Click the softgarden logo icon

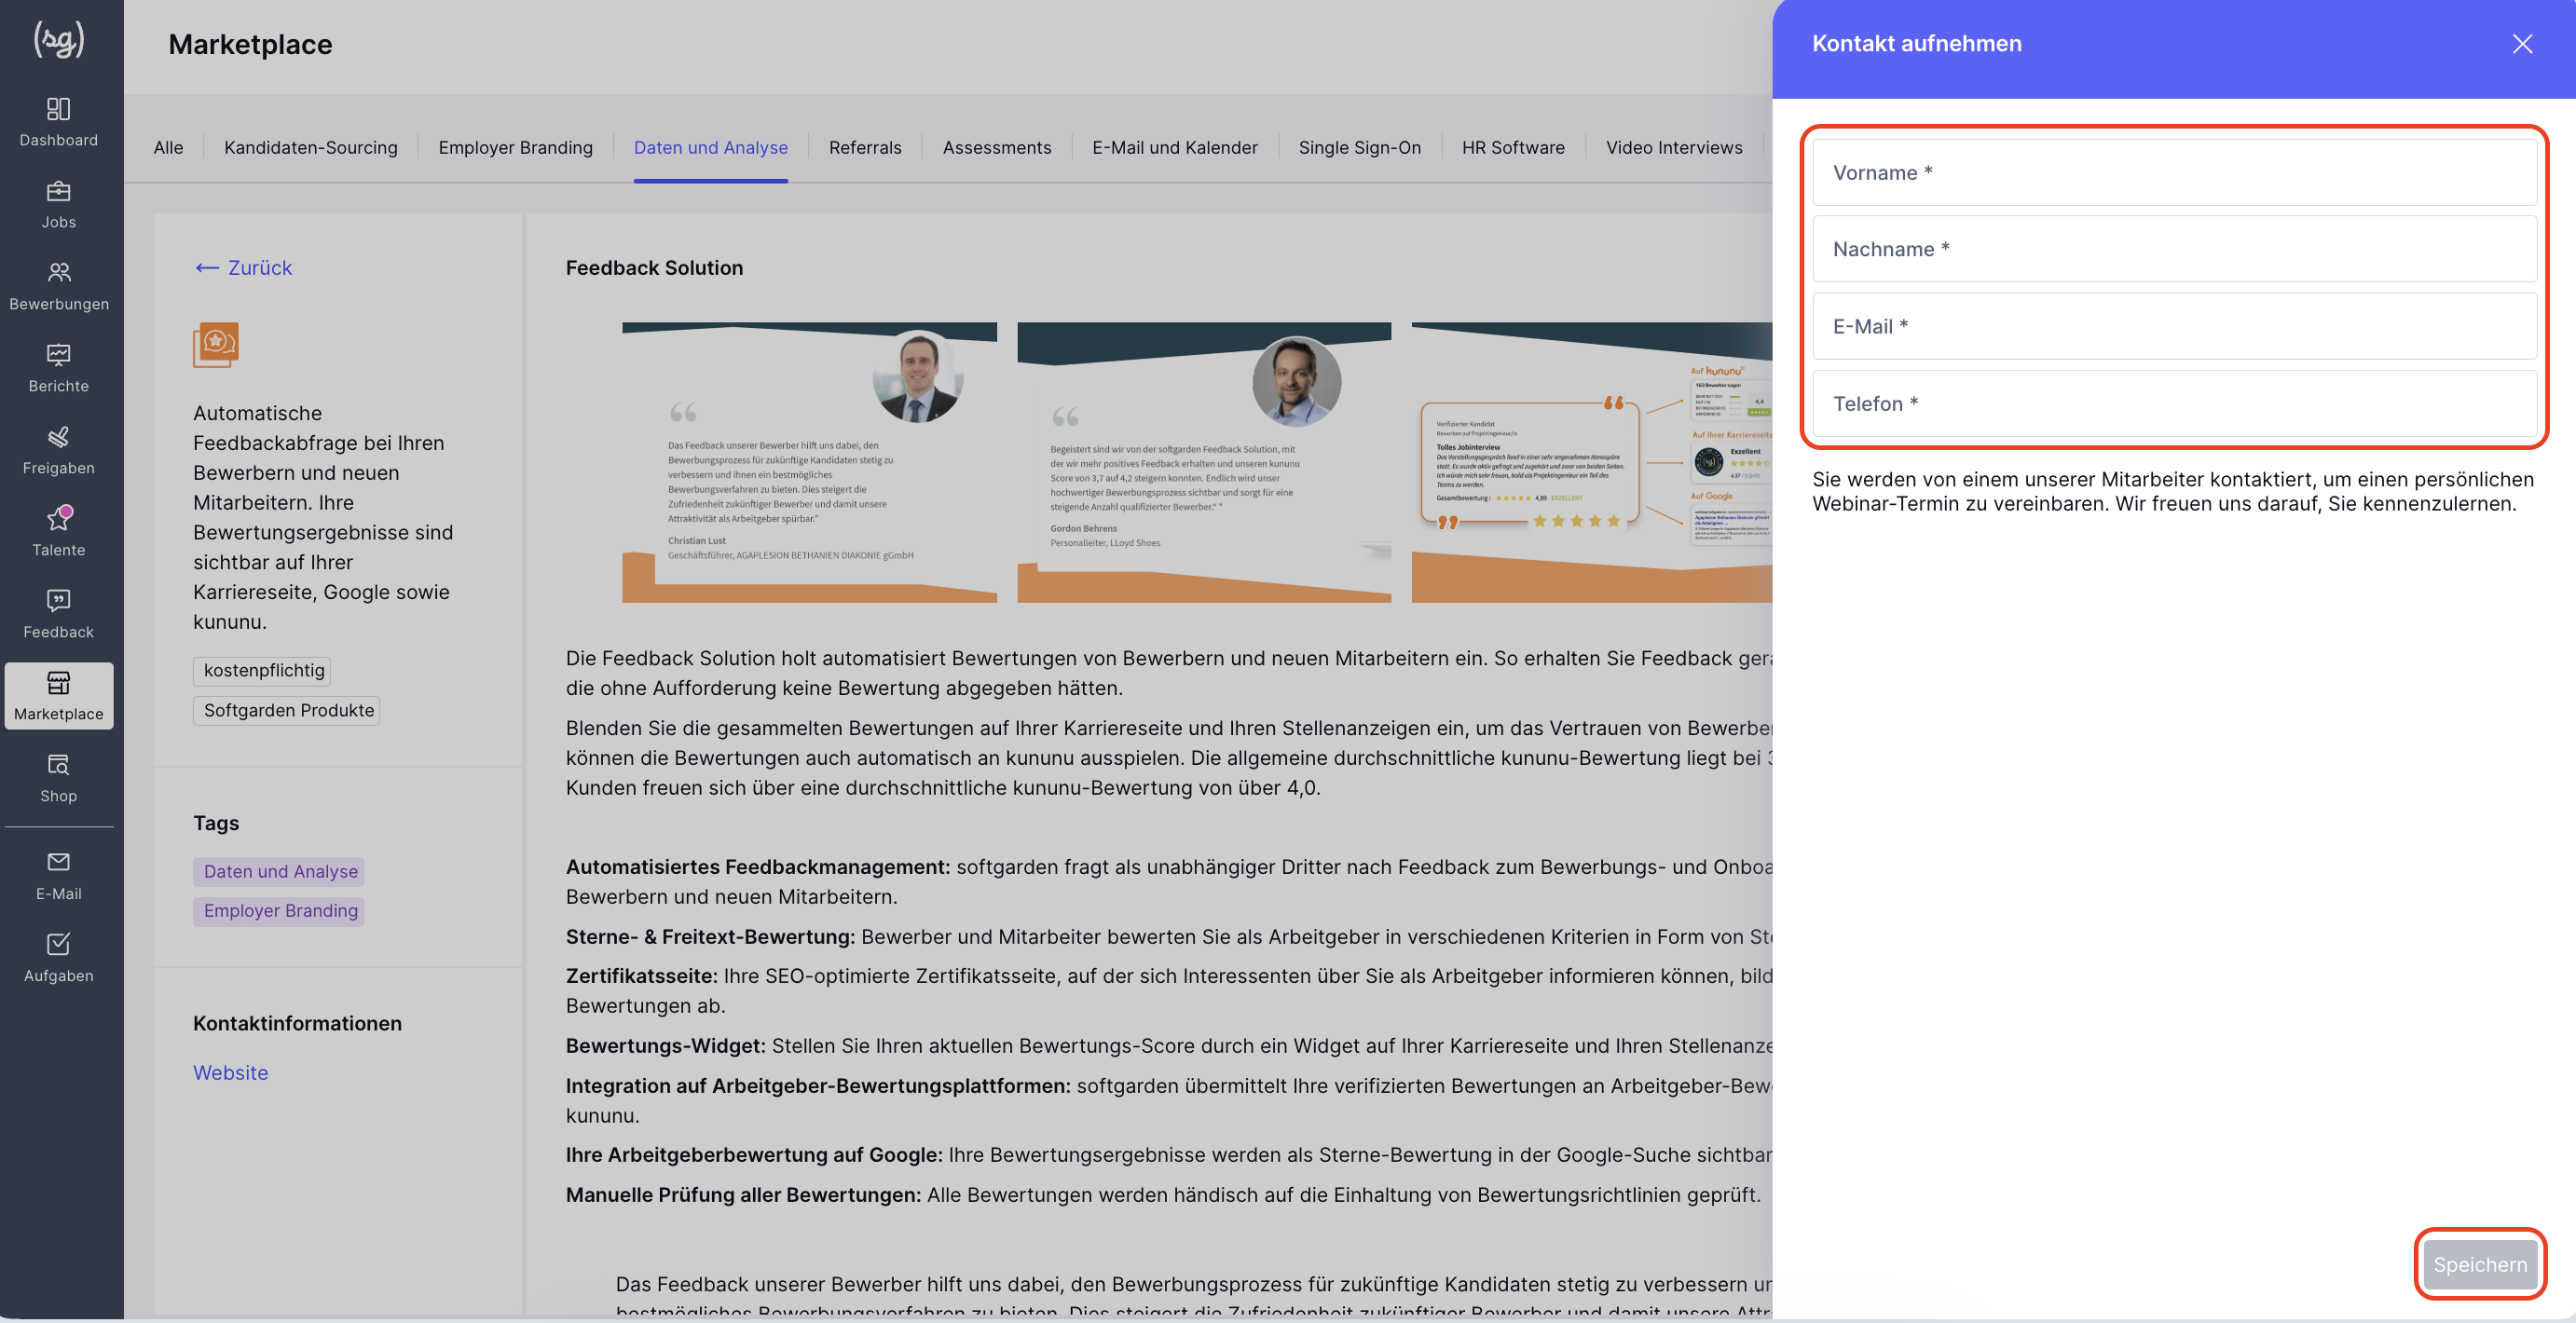click(x=59, y=40)
